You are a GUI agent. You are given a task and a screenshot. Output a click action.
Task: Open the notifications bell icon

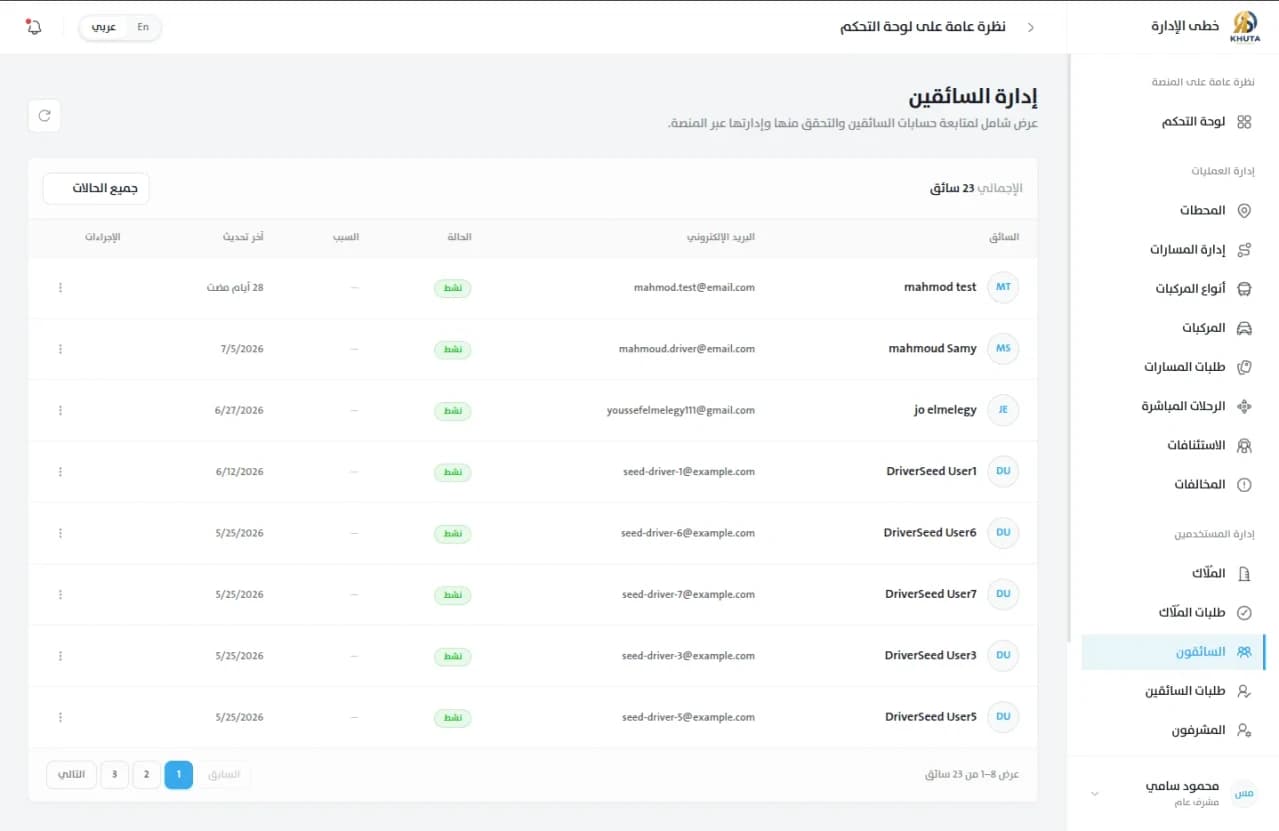(34, 27)
